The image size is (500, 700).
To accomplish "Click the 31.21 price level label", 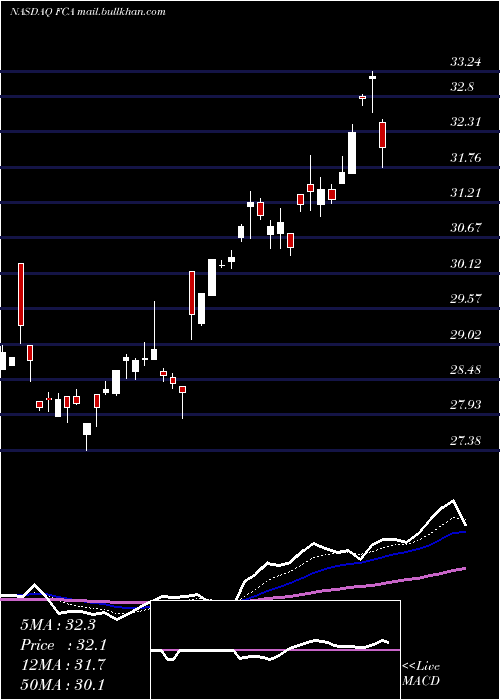I will coord(466,192).
